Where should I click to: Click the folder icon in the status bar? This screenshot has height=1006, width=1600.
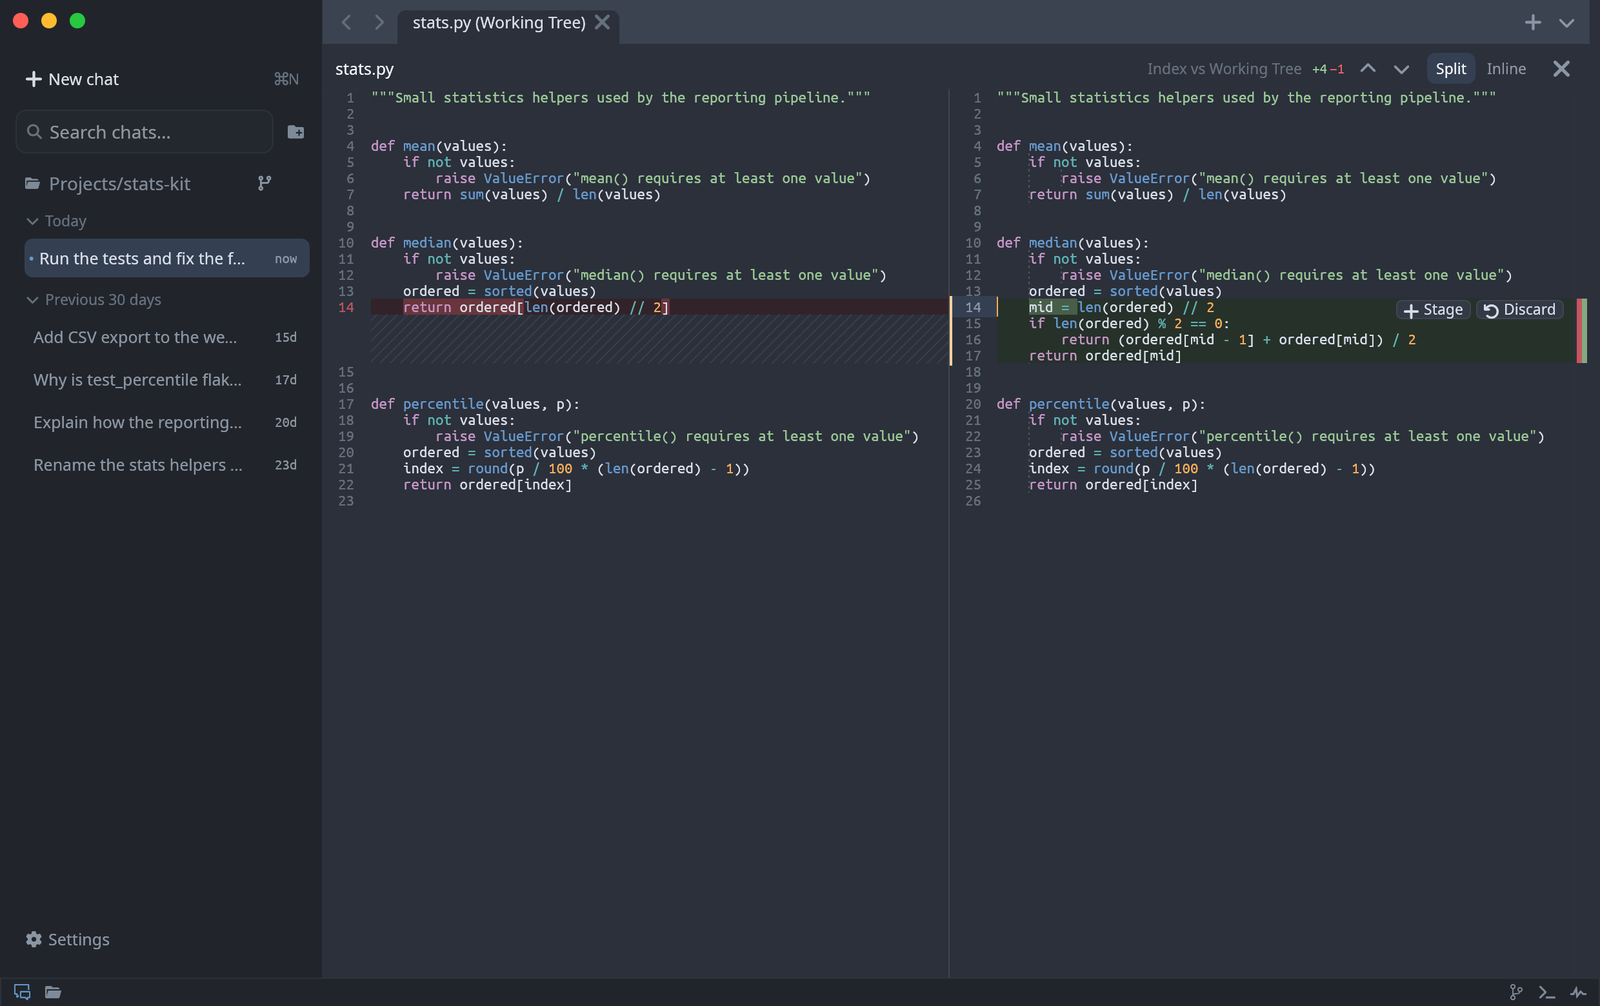coord(53,992)
